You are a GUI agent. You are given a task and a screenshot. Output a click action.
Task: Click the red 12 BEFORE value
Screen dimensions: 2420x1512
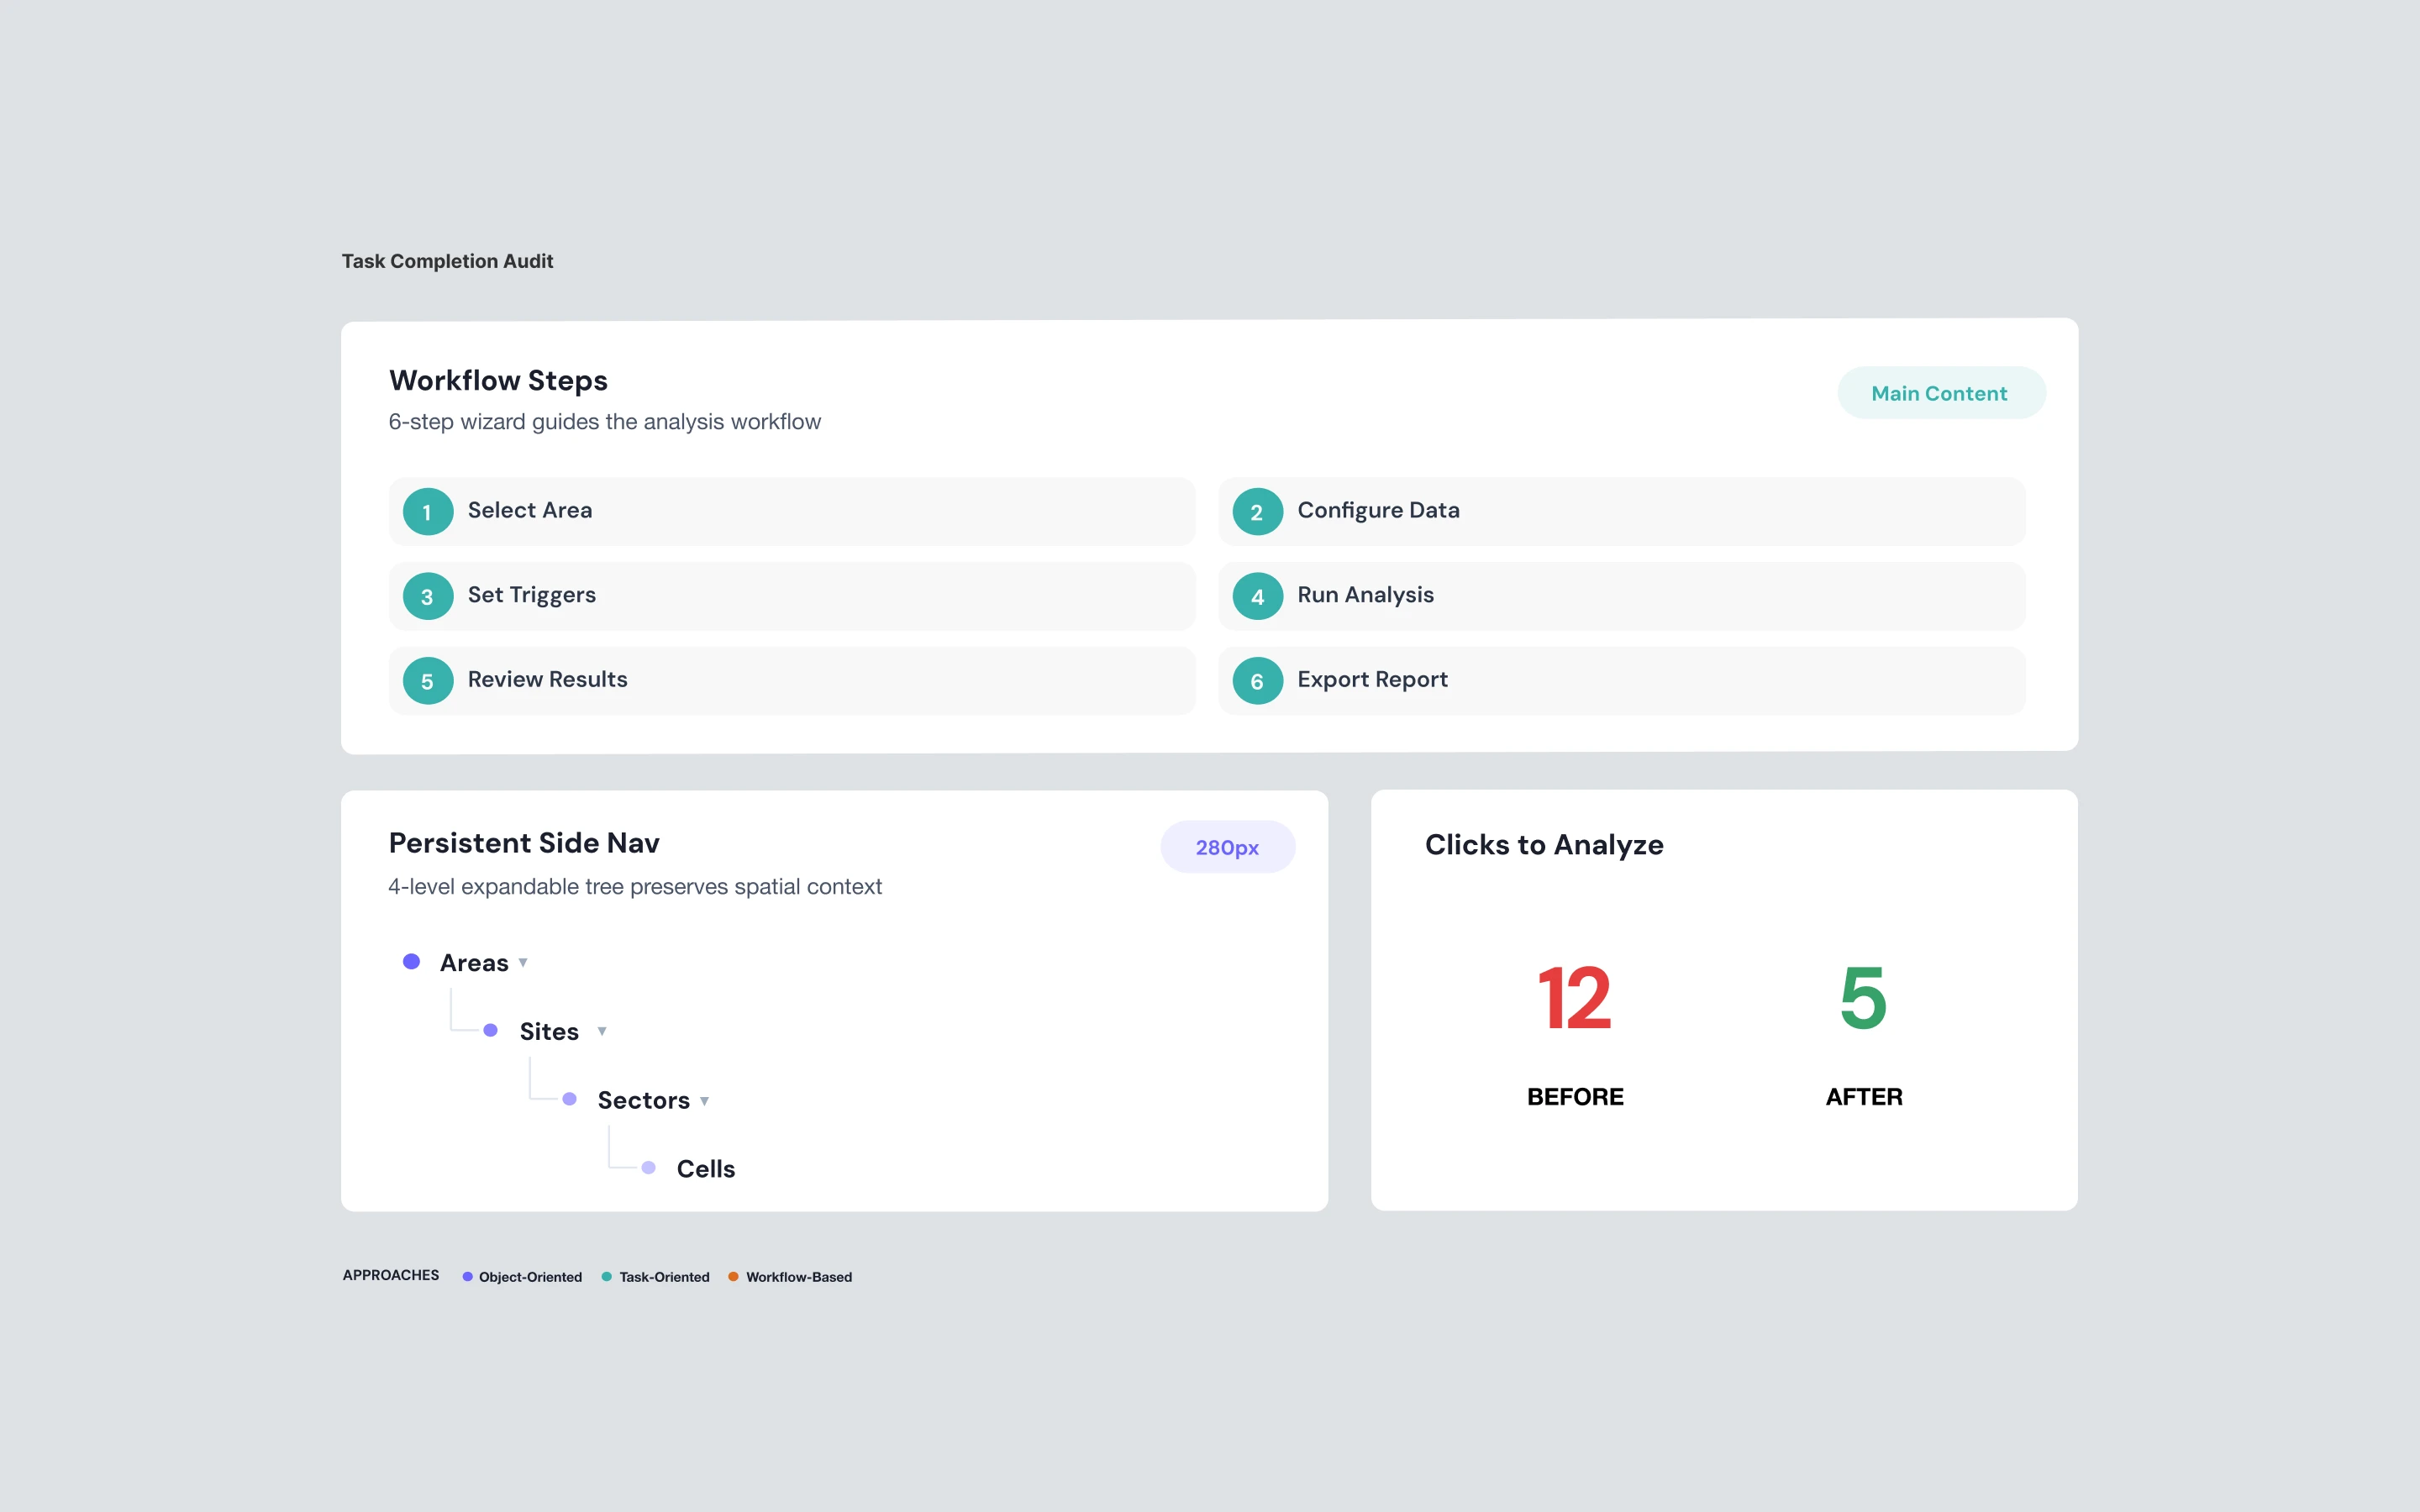[1574, 998]
